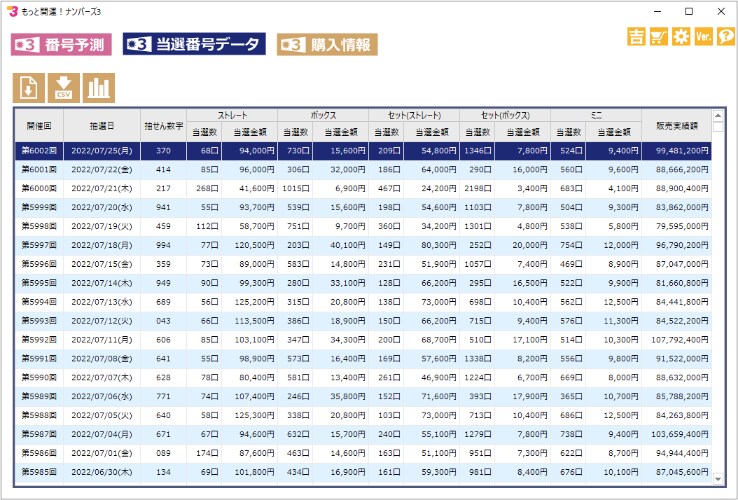Click the ミニ group header
The image size is (738, 500).
pyautogui.click(x=596, y=115)
